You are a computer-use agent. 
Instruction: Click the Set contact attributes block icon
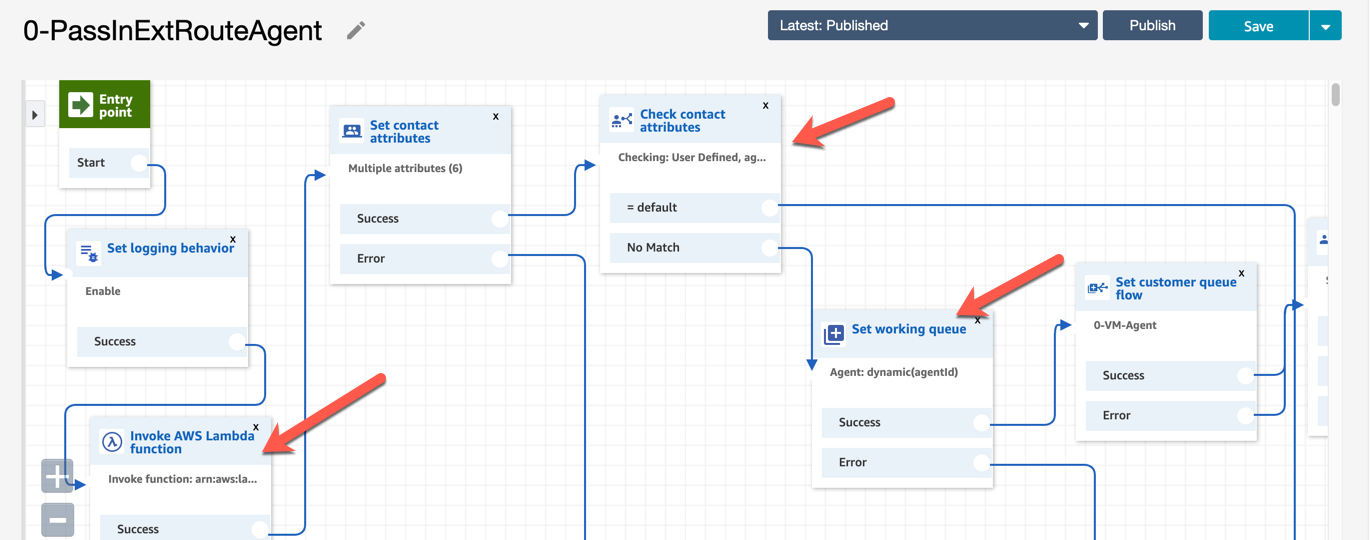point(352,131)
